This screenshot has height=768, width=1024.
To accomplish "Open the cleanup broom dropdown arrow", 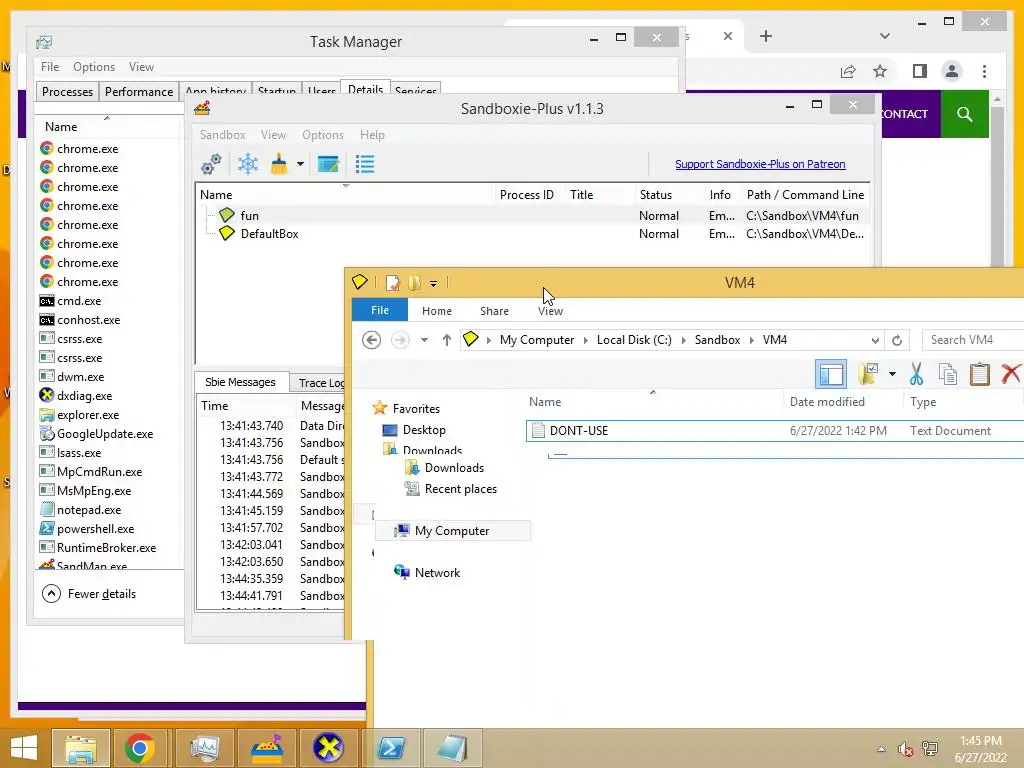I will coord(300,164).
